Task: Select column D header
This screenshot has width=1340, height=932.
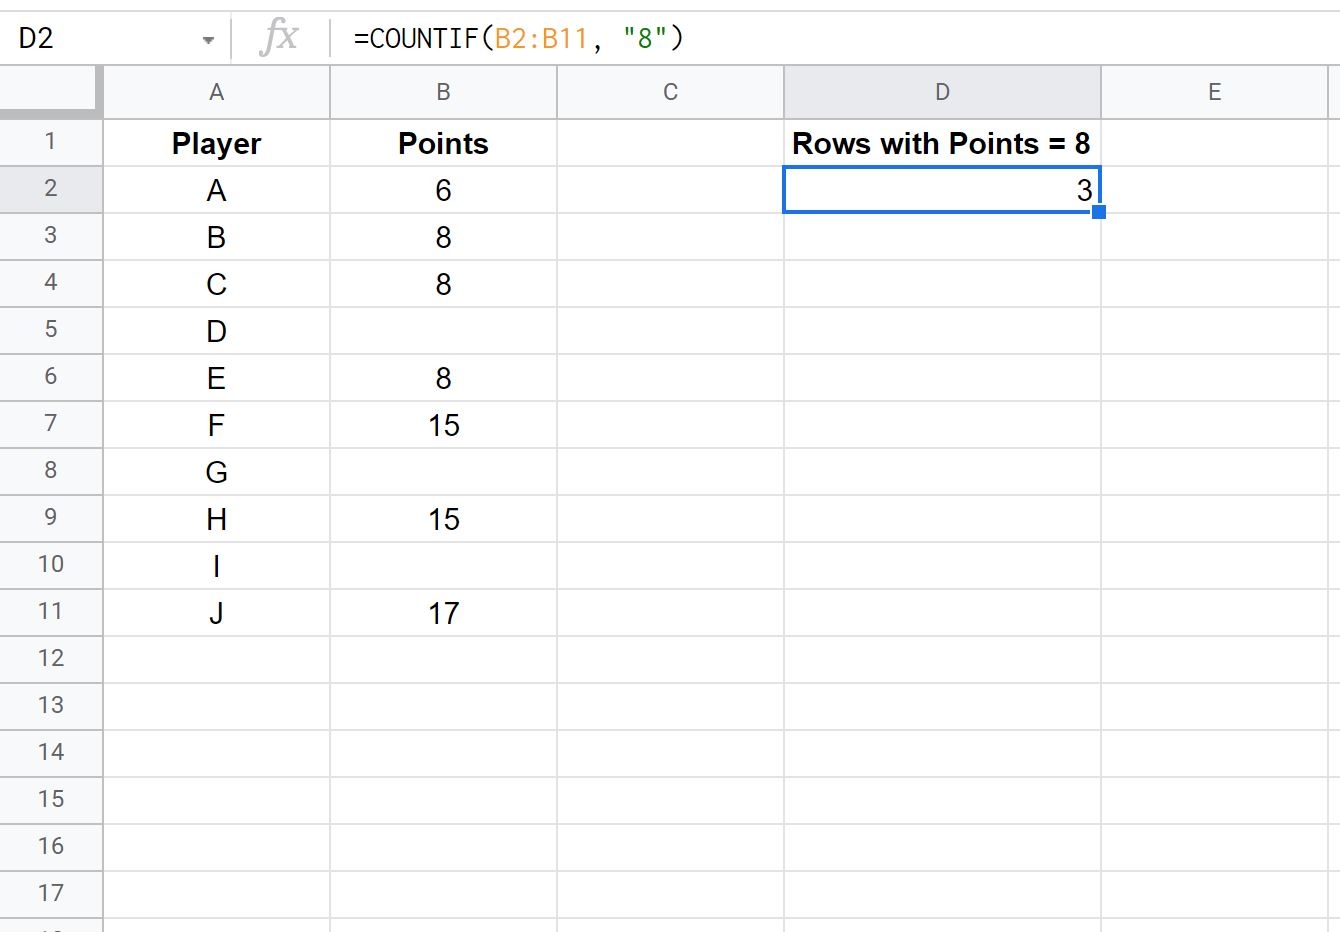Action: pyautogui.click(x=942, y=92)
